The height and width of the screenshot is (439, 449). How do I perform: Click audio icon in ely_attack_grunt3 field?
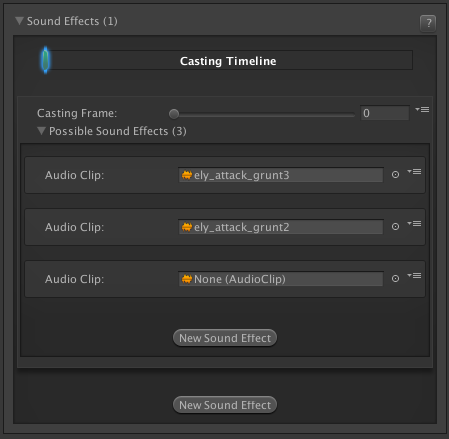click(187, 175)
